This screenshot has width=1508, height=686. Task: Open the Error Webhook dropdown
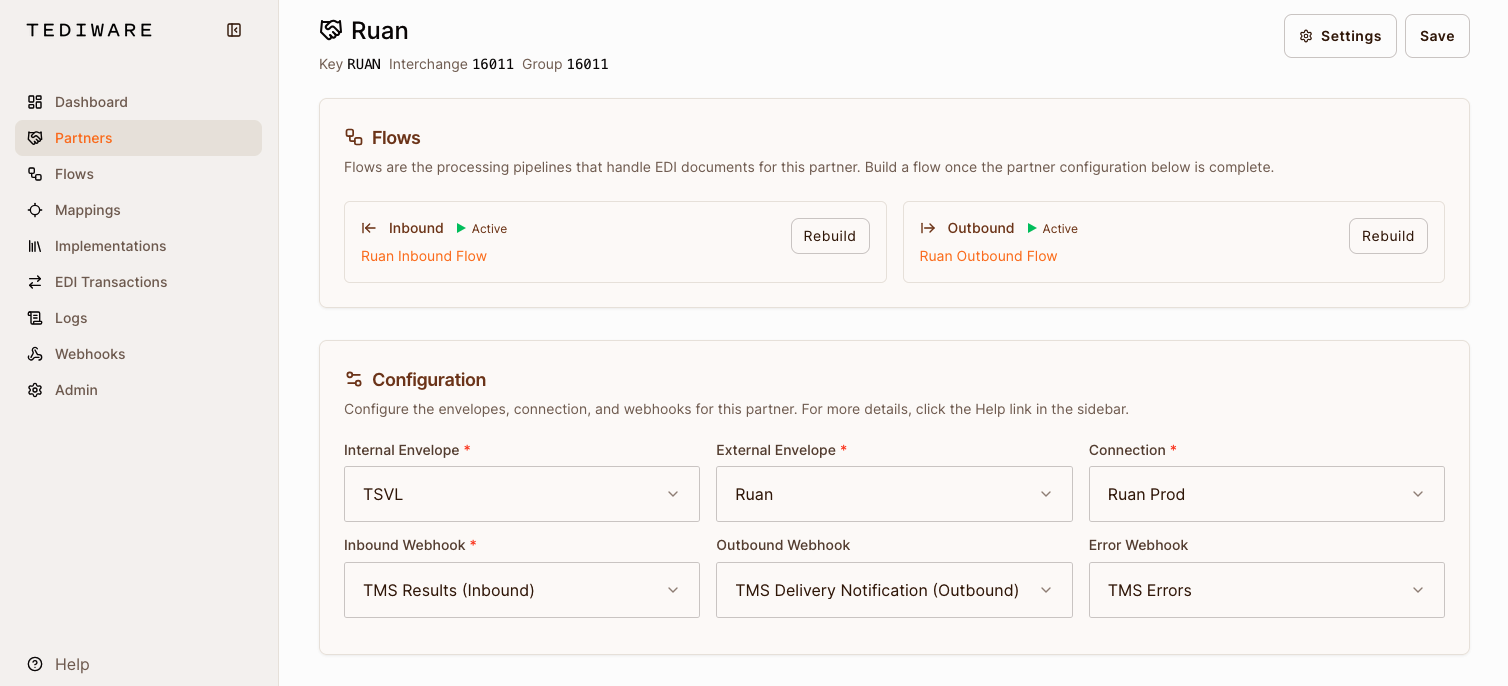click(x=1265, y=590)
